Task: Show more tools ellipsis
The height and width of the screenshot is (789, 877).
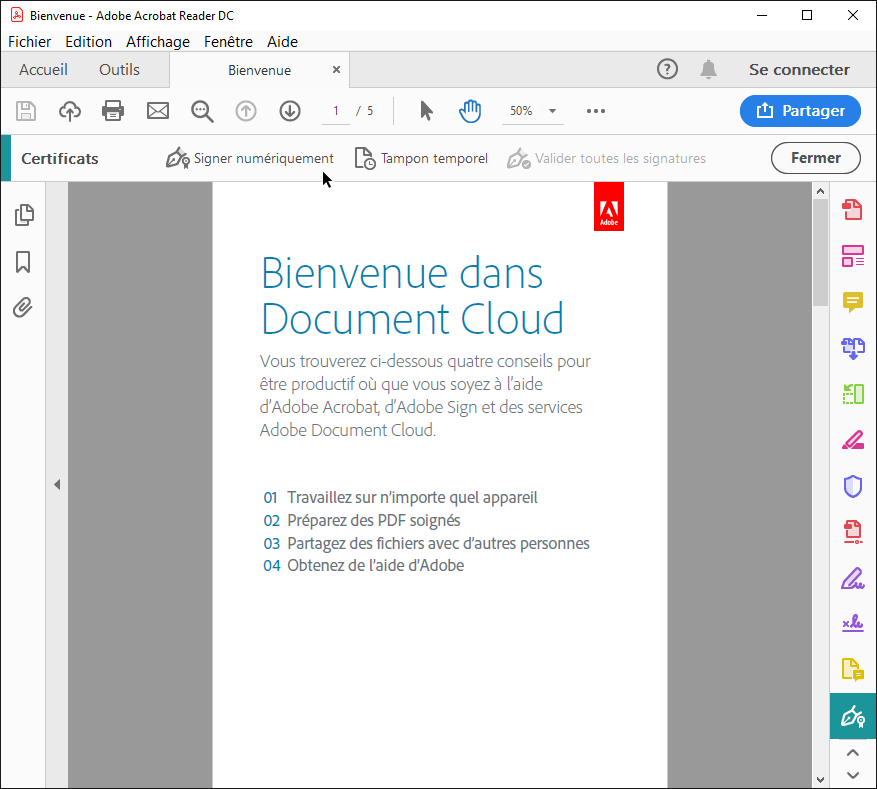Action: coord(596,111)
